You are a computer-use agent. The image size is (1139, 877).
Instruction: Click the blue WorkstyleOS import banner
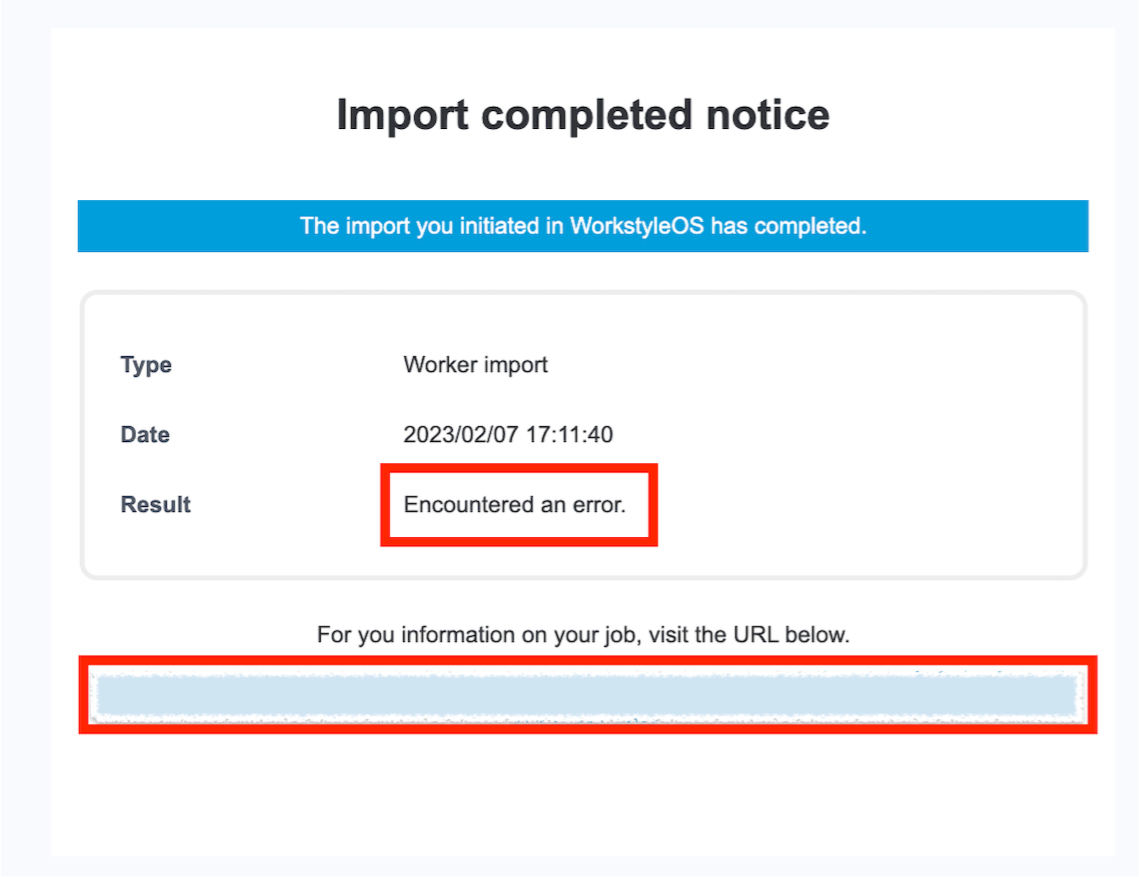point(583,226)
